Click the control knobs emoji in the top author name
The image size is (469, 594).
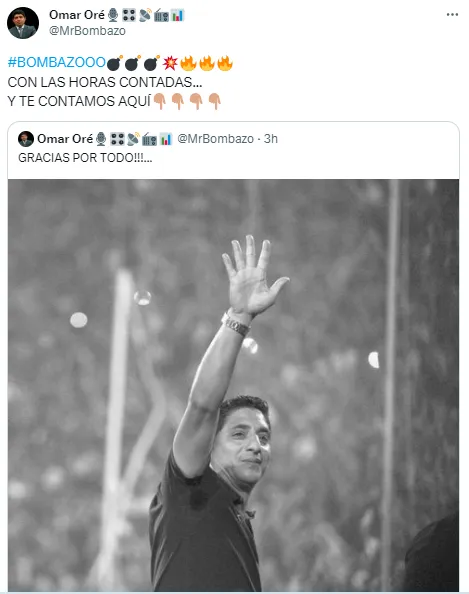tap(129, 15)
